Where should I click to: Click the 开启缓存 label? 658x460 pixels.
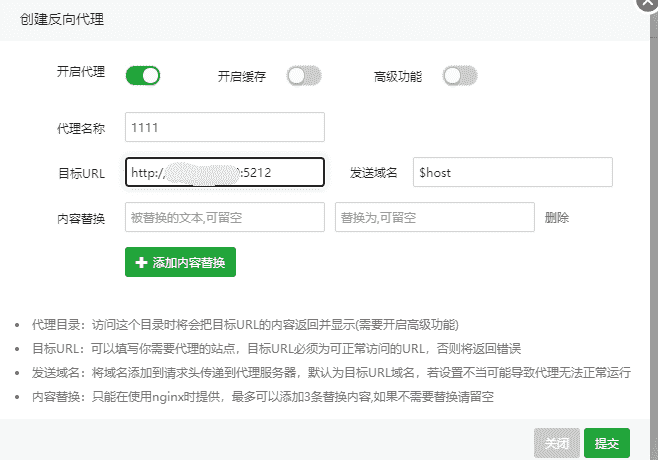242,76
